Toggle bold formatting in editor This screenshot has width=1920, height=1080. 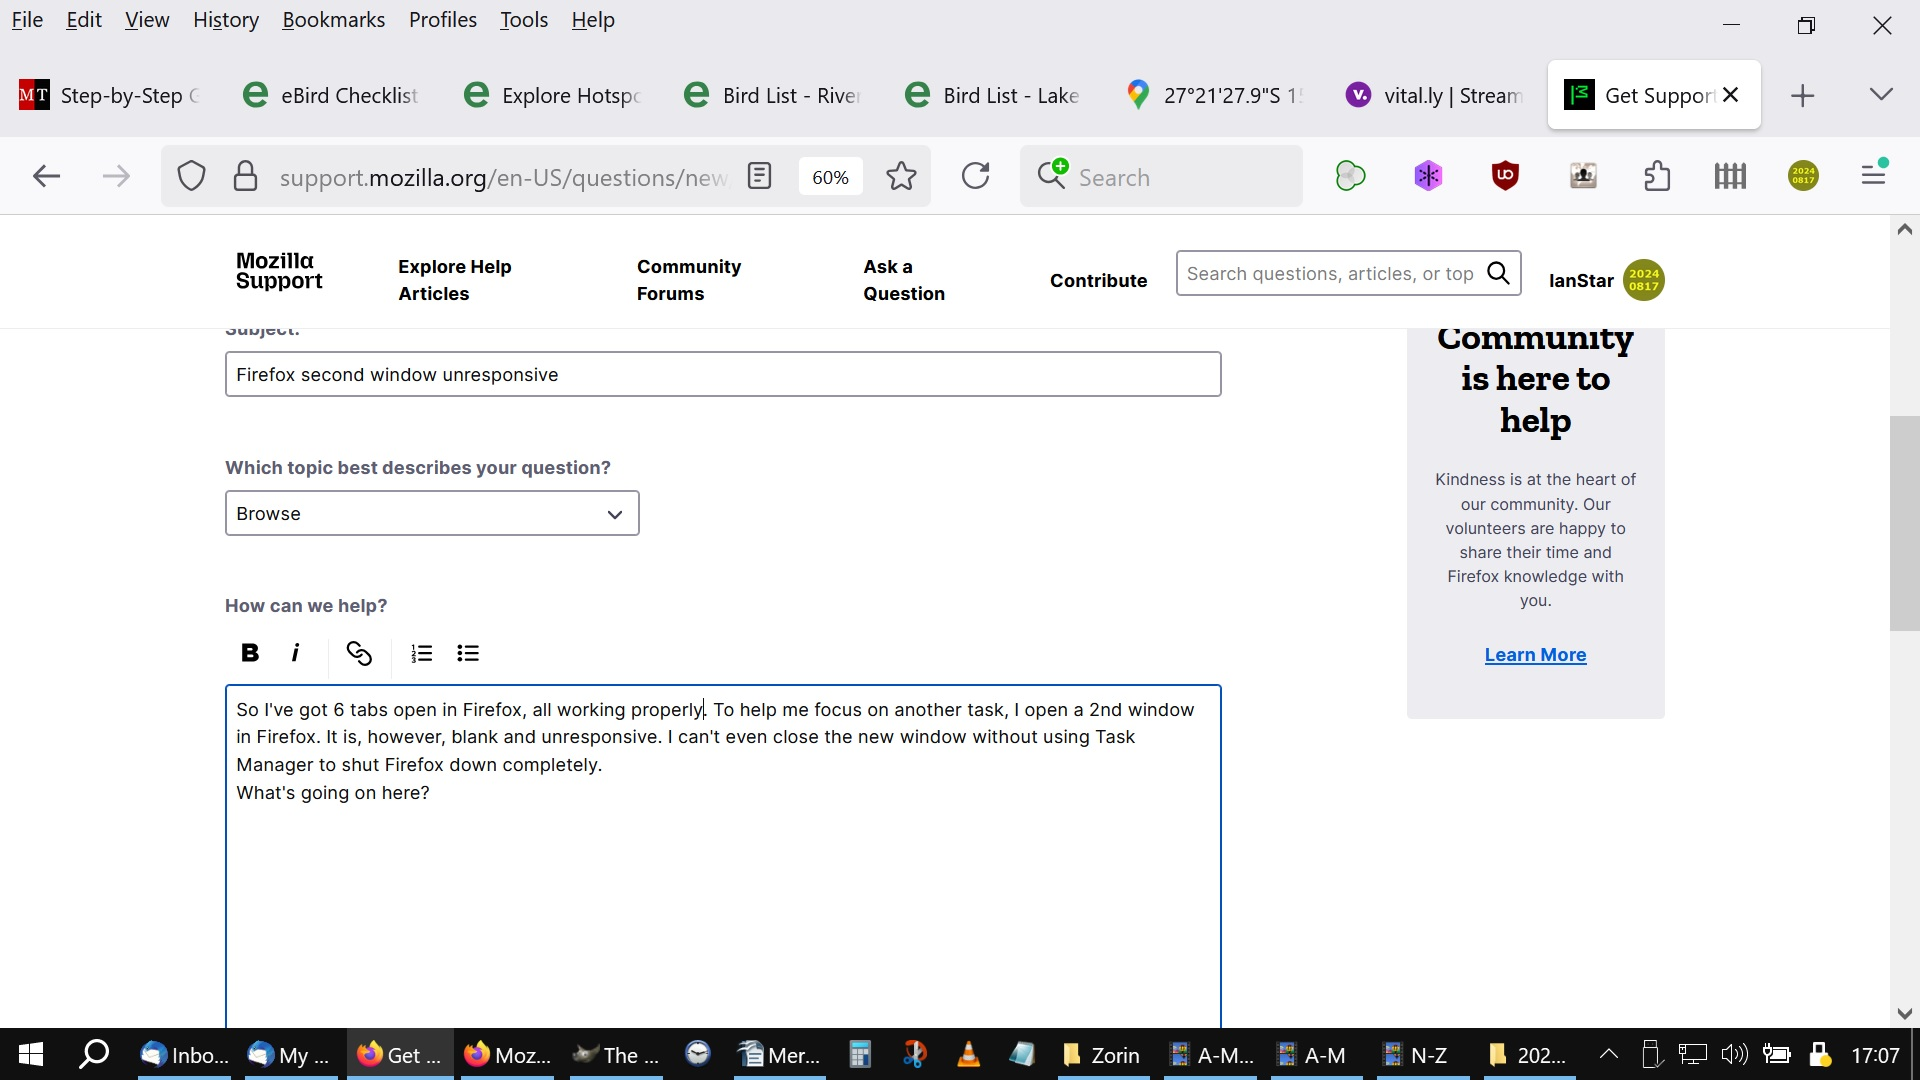[250, 653]
